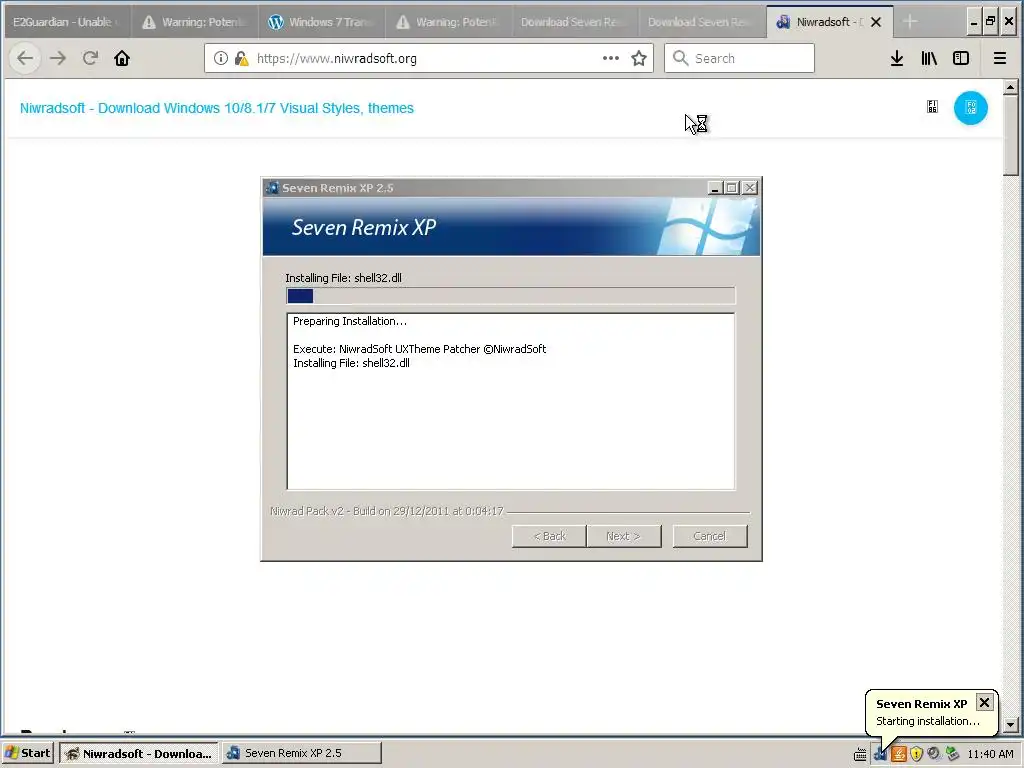Image resolution: width=1024 pixels, height=768 pixels.
Task: Toggle the sidebar view icon
Action: tap(961, 58)
